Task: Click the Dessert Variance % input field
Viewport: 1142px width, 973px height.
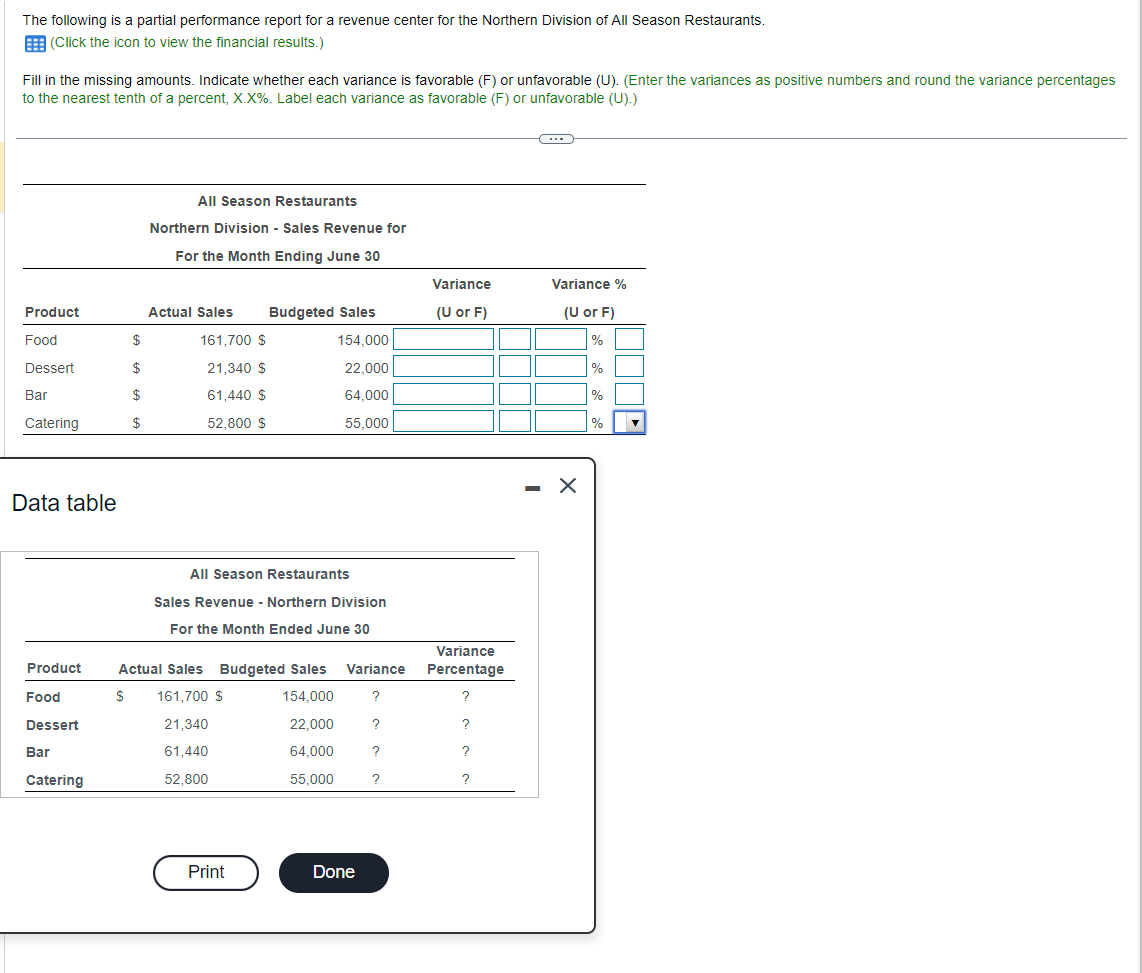Action: pos(563,366)
